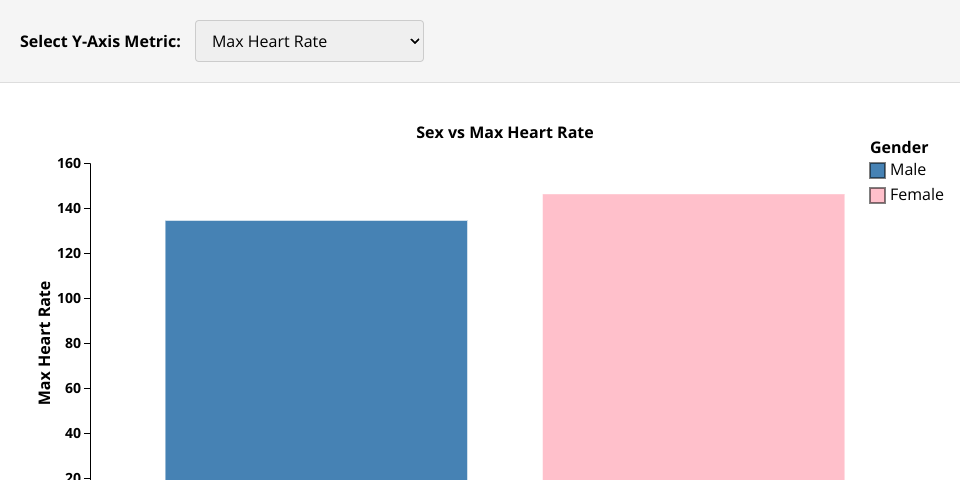Click the Sex vs Max Heart Rate title
The height and width of the screenshot is (500, 960).
point(505,132)
